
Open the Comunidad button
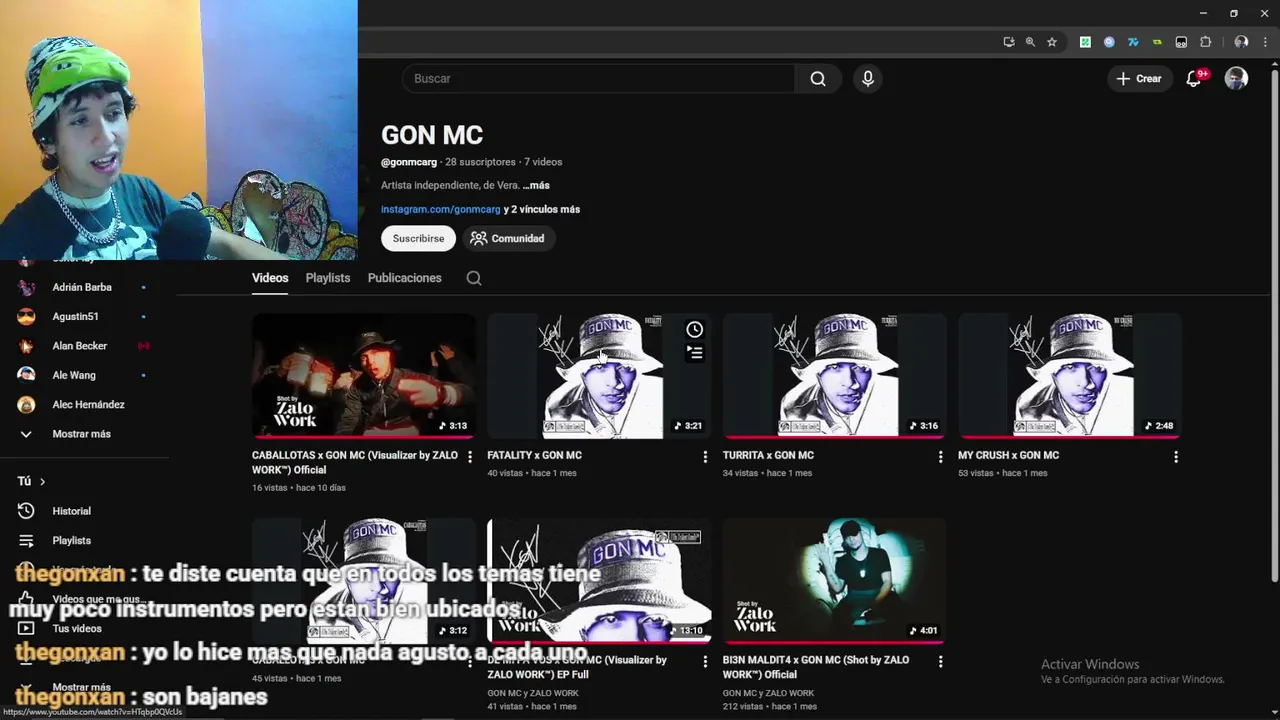pyautogui.click(x=508, y=238)
